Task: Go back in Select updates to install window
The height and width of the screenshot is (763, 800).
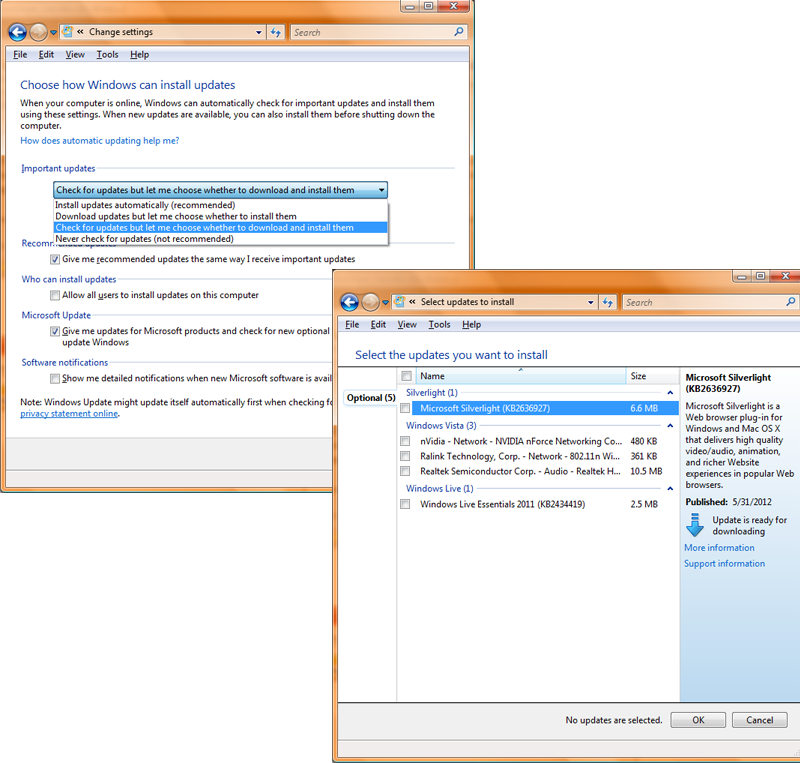Action: pyautogui.click(x=349, y=302)
